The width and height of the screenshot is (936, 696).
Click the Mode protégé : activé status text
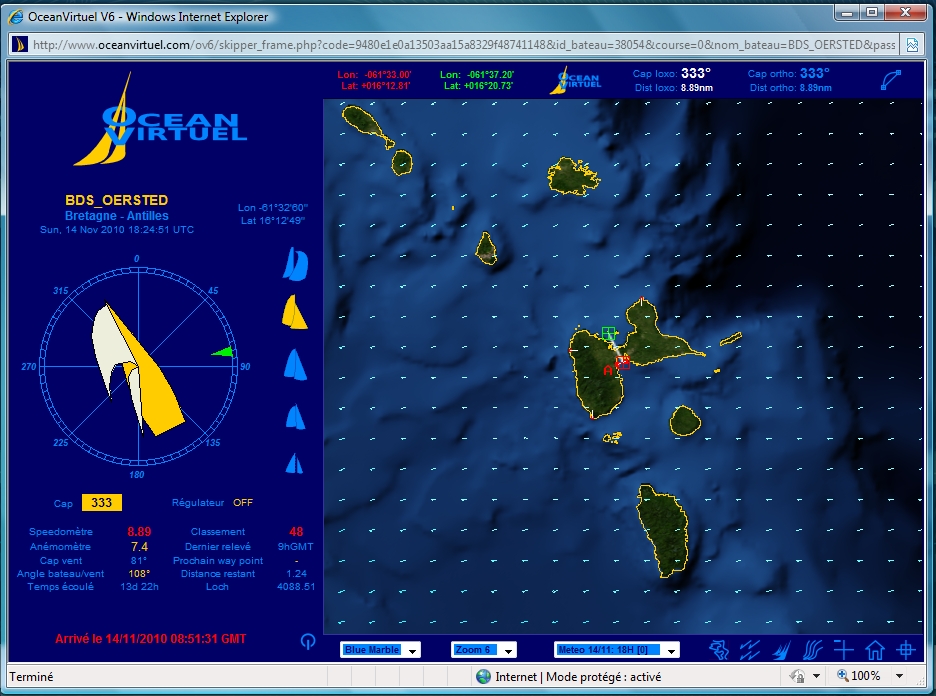coord(604,676)
